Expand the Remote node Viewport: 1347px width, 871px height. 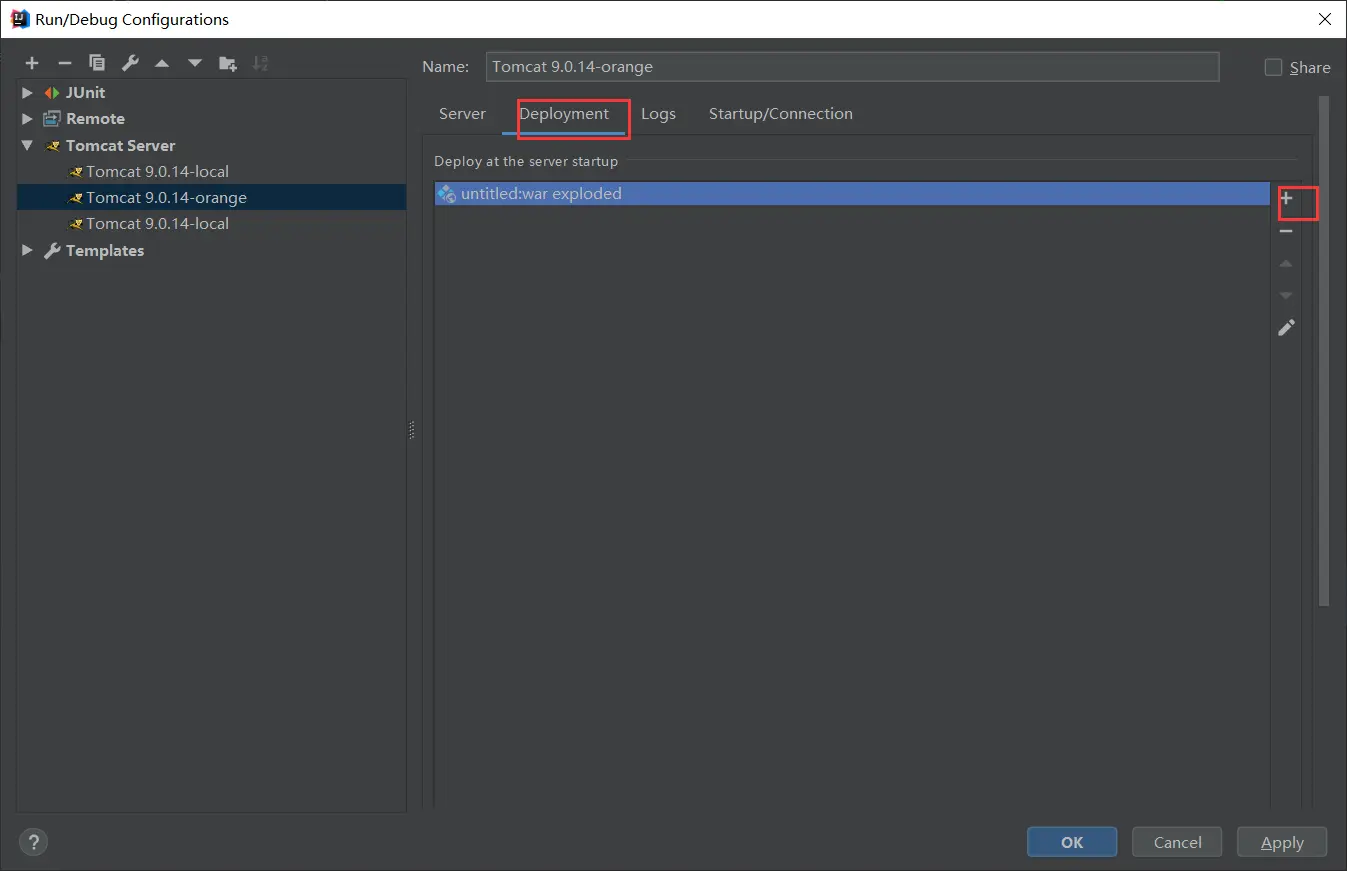click(27, 118)
